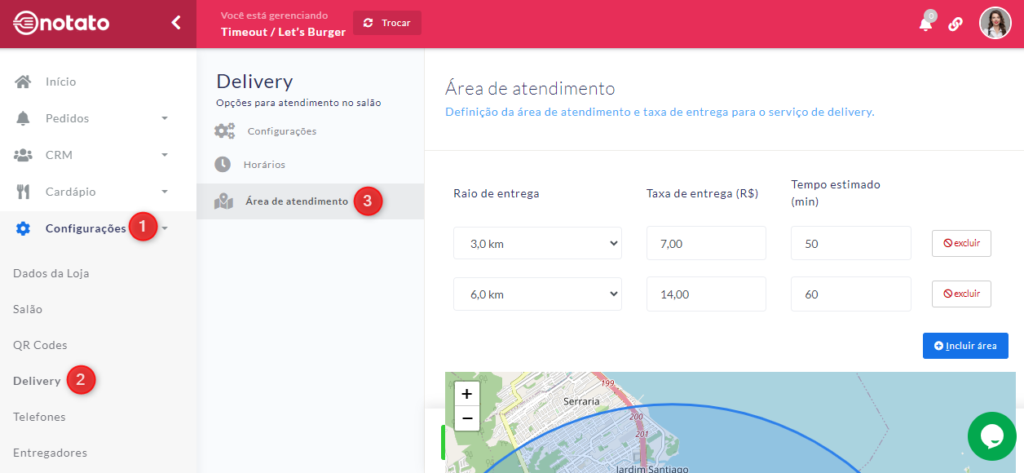This screenshot has width=1024, height=473.
Task: Open the 6,0 km radius dropdown
Action: pos(537,294)
